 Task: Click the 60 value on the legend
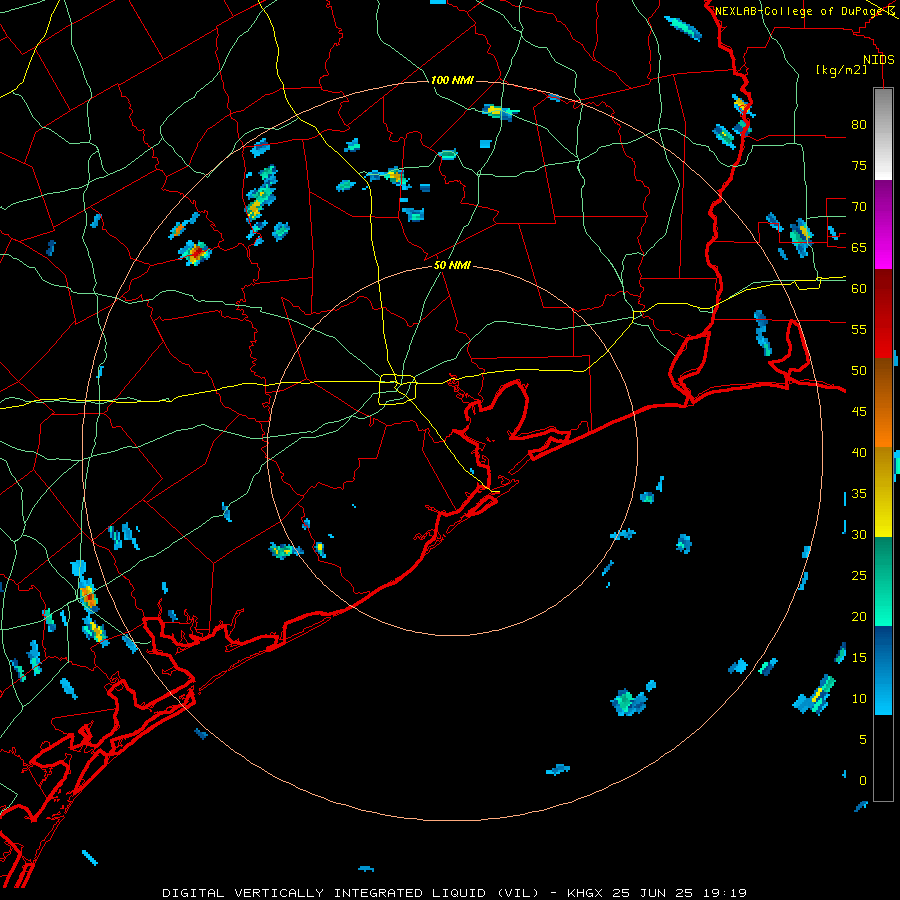[x=859, y=289]
